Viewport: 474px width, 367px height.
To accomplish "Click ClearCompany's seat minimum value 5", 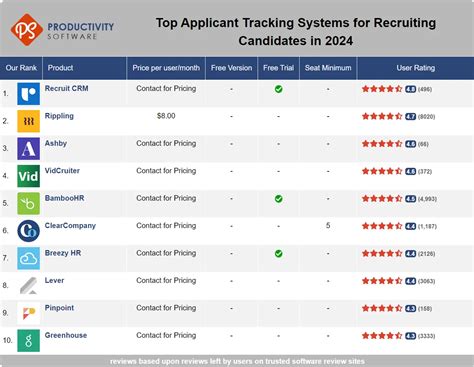I will click(x=328, y=226).
